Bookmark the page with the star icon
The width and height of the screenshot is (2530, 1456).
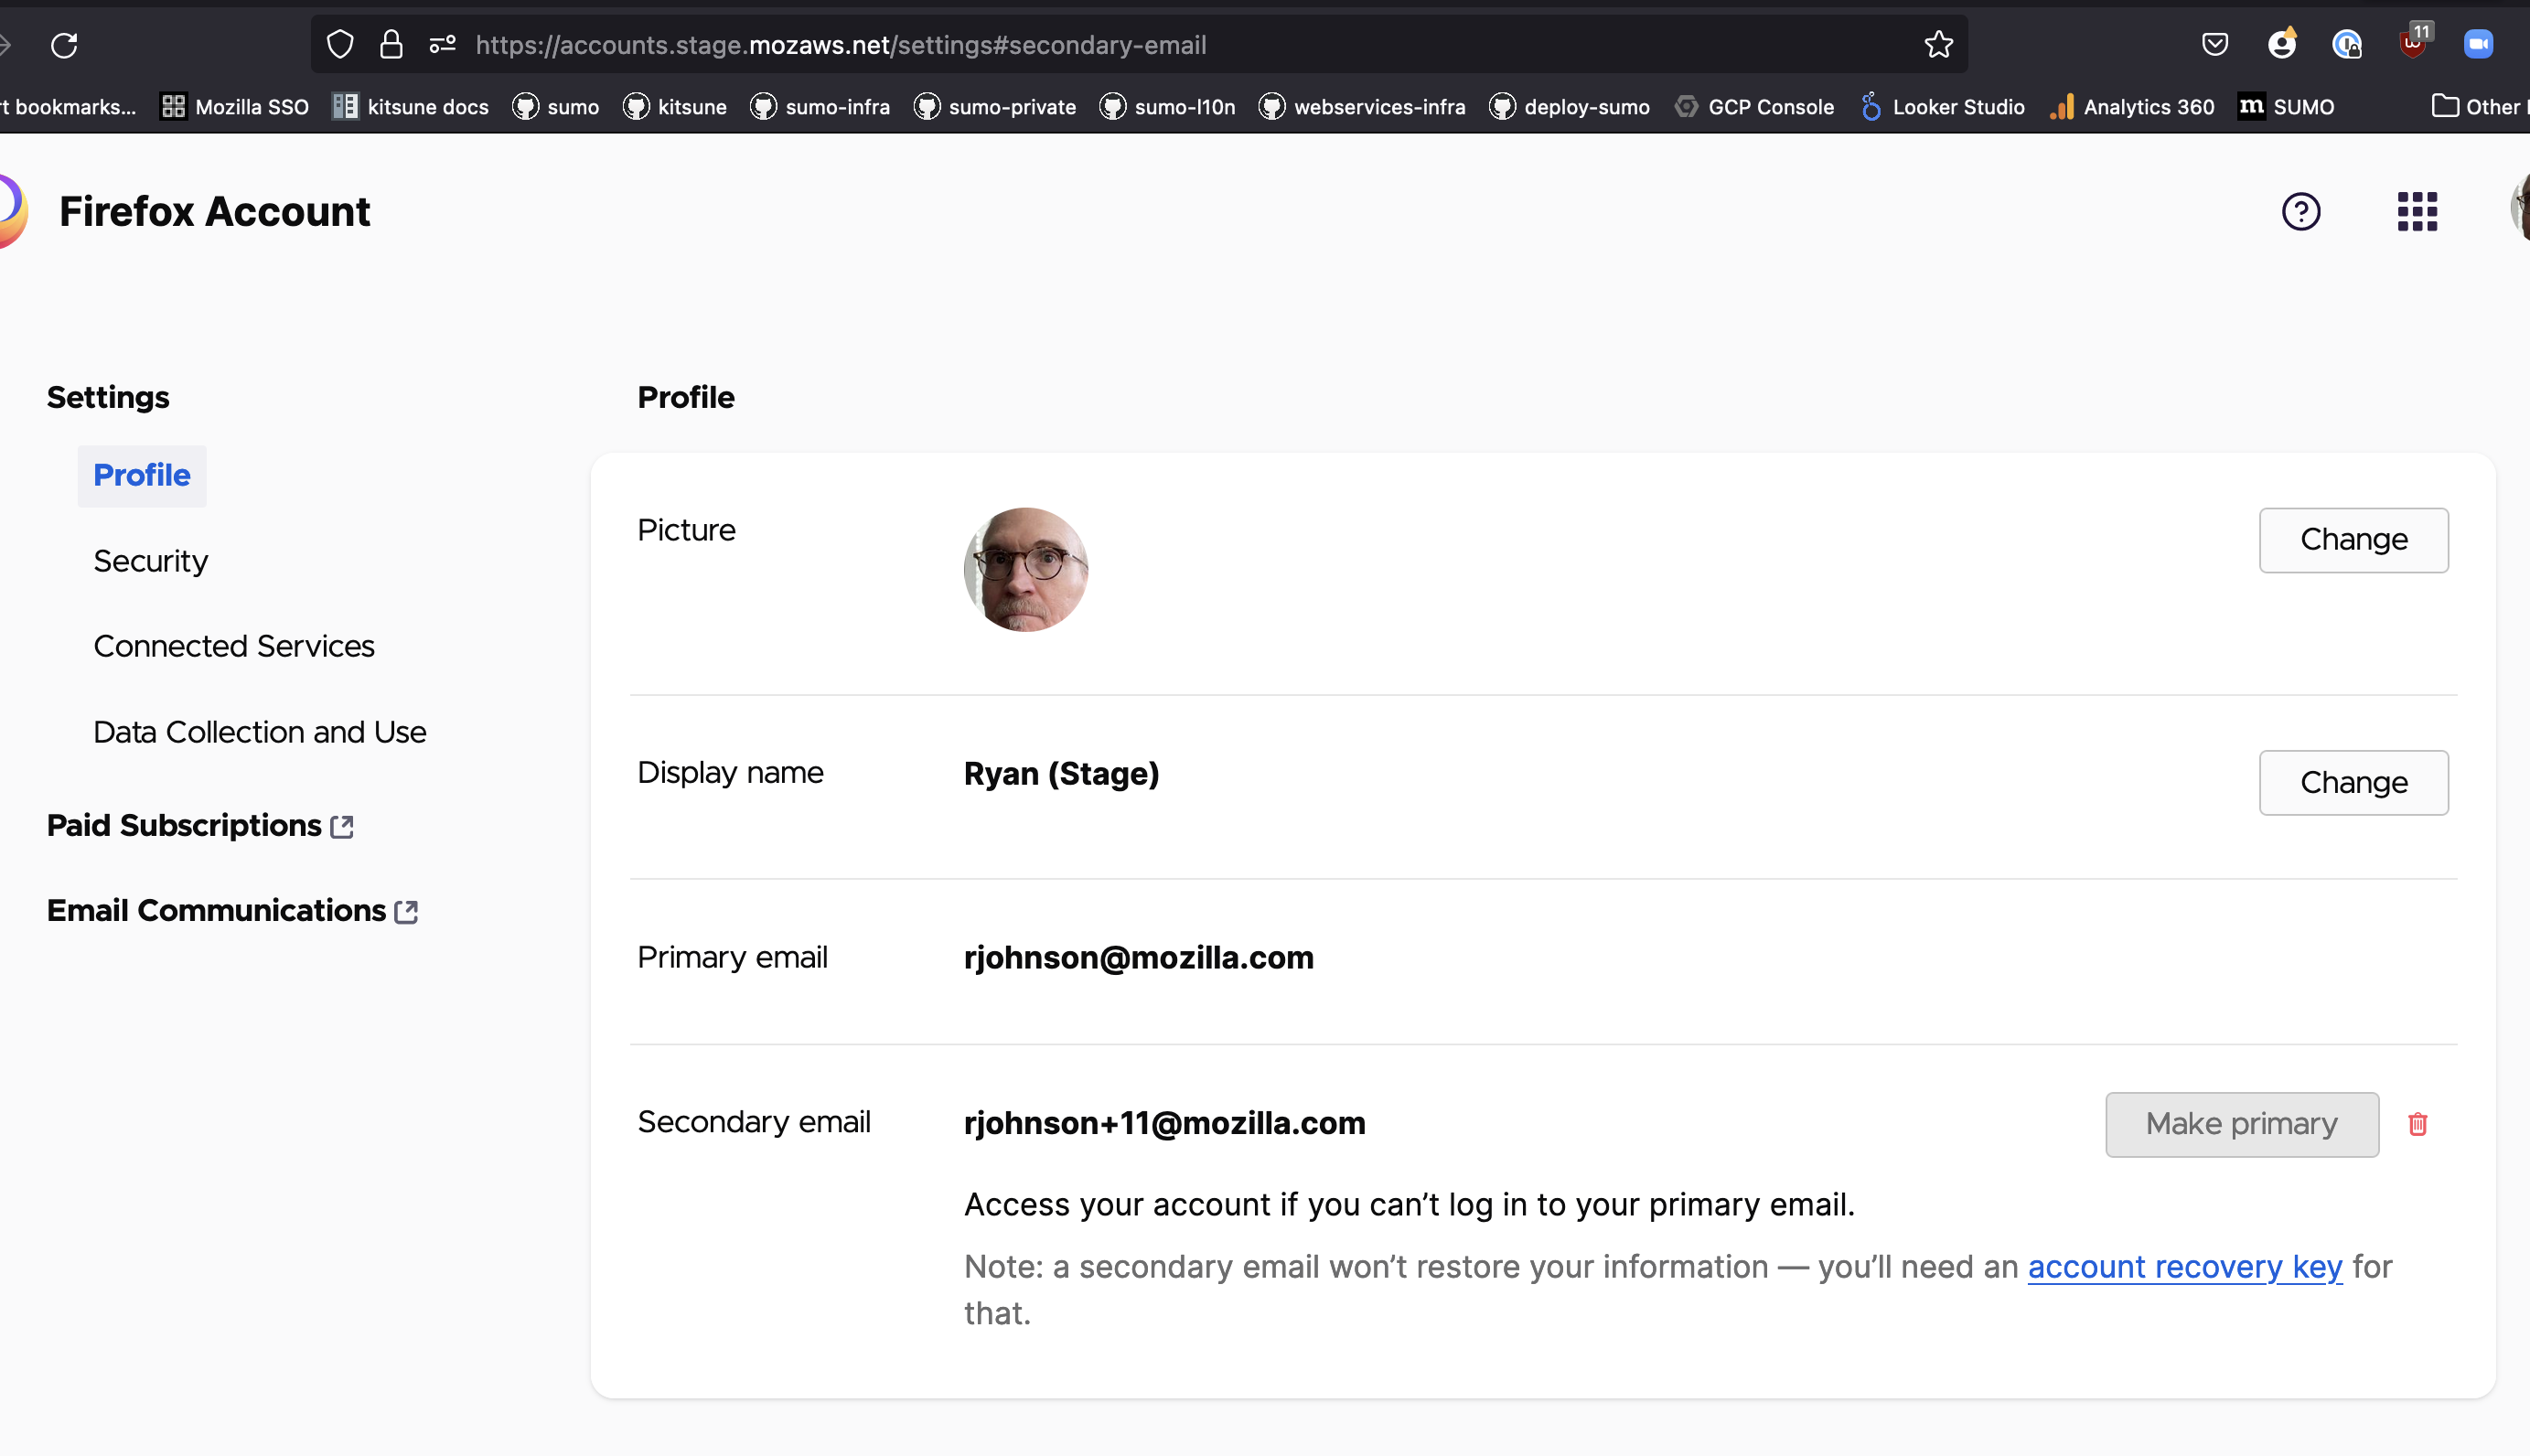[x=1938, y=44]
